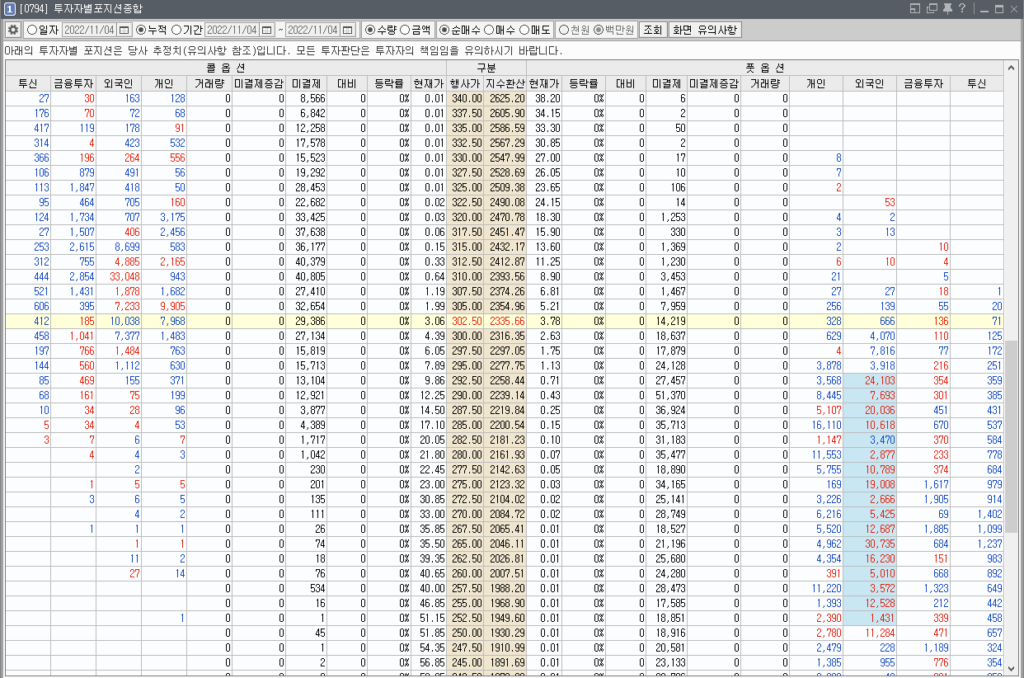Click the window layout icon in title bar
Screen dimensions: 1024x678
tap(917, 9)
